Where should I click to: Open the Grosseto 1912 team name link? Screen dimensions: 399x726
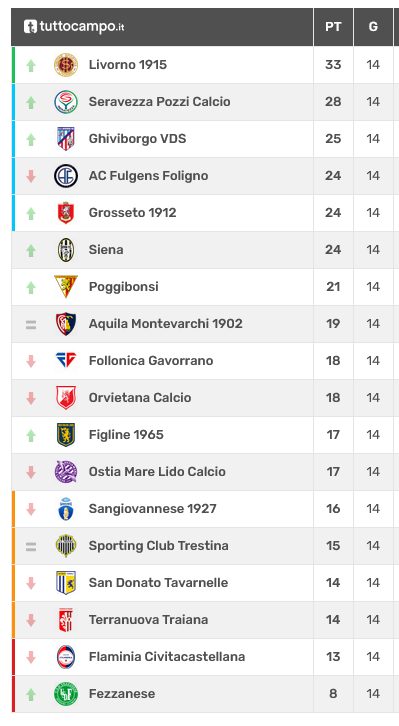[x=132, y=213]
